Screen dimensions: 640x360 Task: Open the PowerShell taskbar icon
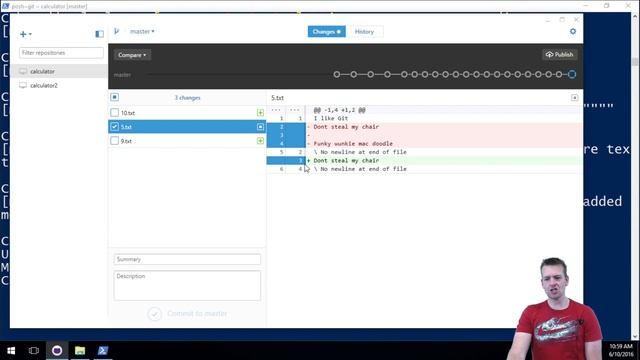[x=103, y=351]
